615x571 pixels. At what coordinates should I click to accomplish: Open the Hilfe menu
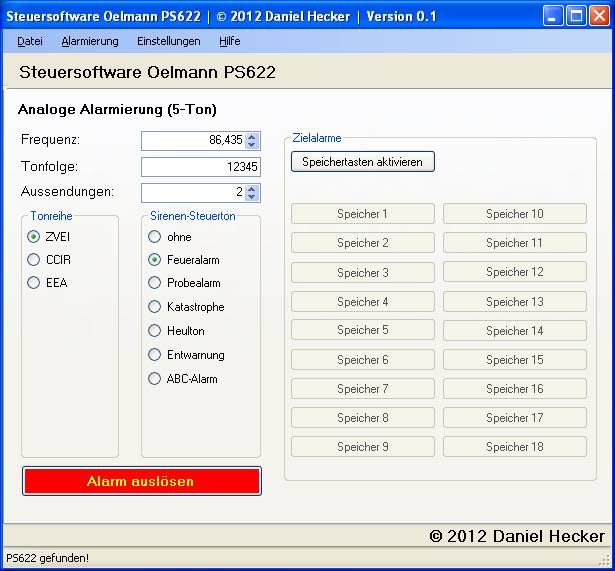coord(229,41)
